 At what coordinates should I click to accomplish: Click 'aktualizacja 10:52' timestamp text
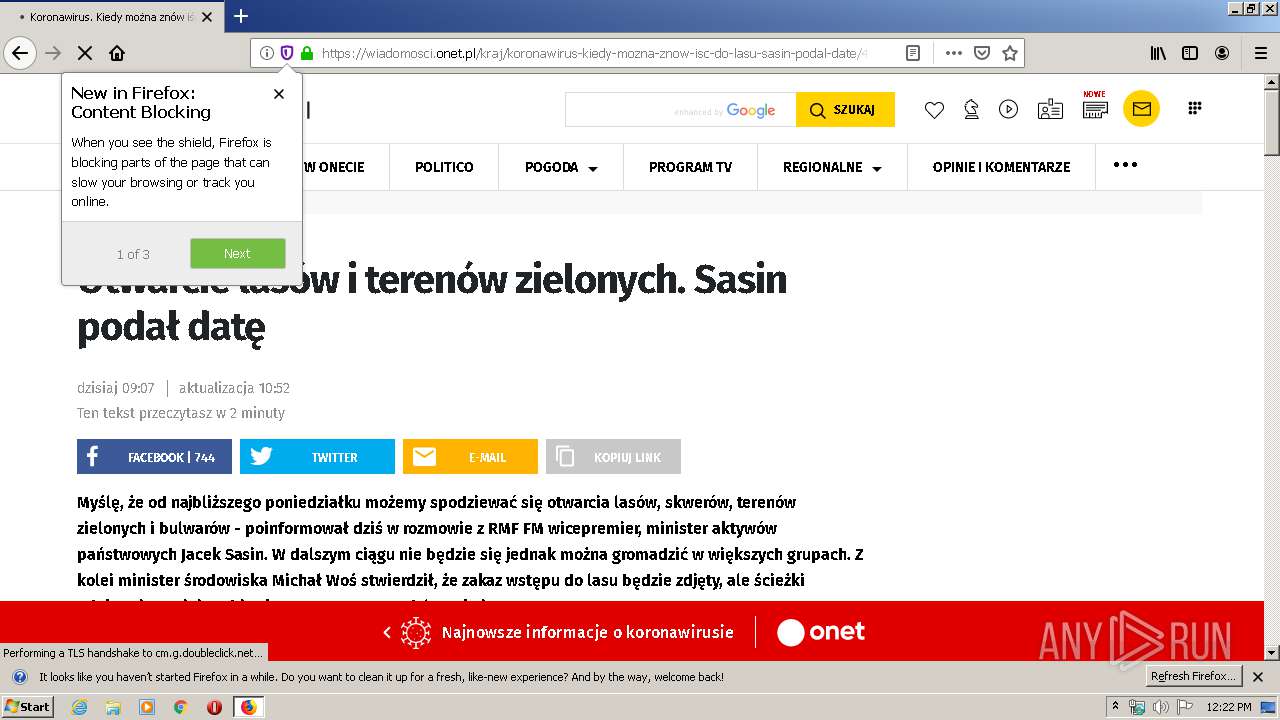coord(234,388)
